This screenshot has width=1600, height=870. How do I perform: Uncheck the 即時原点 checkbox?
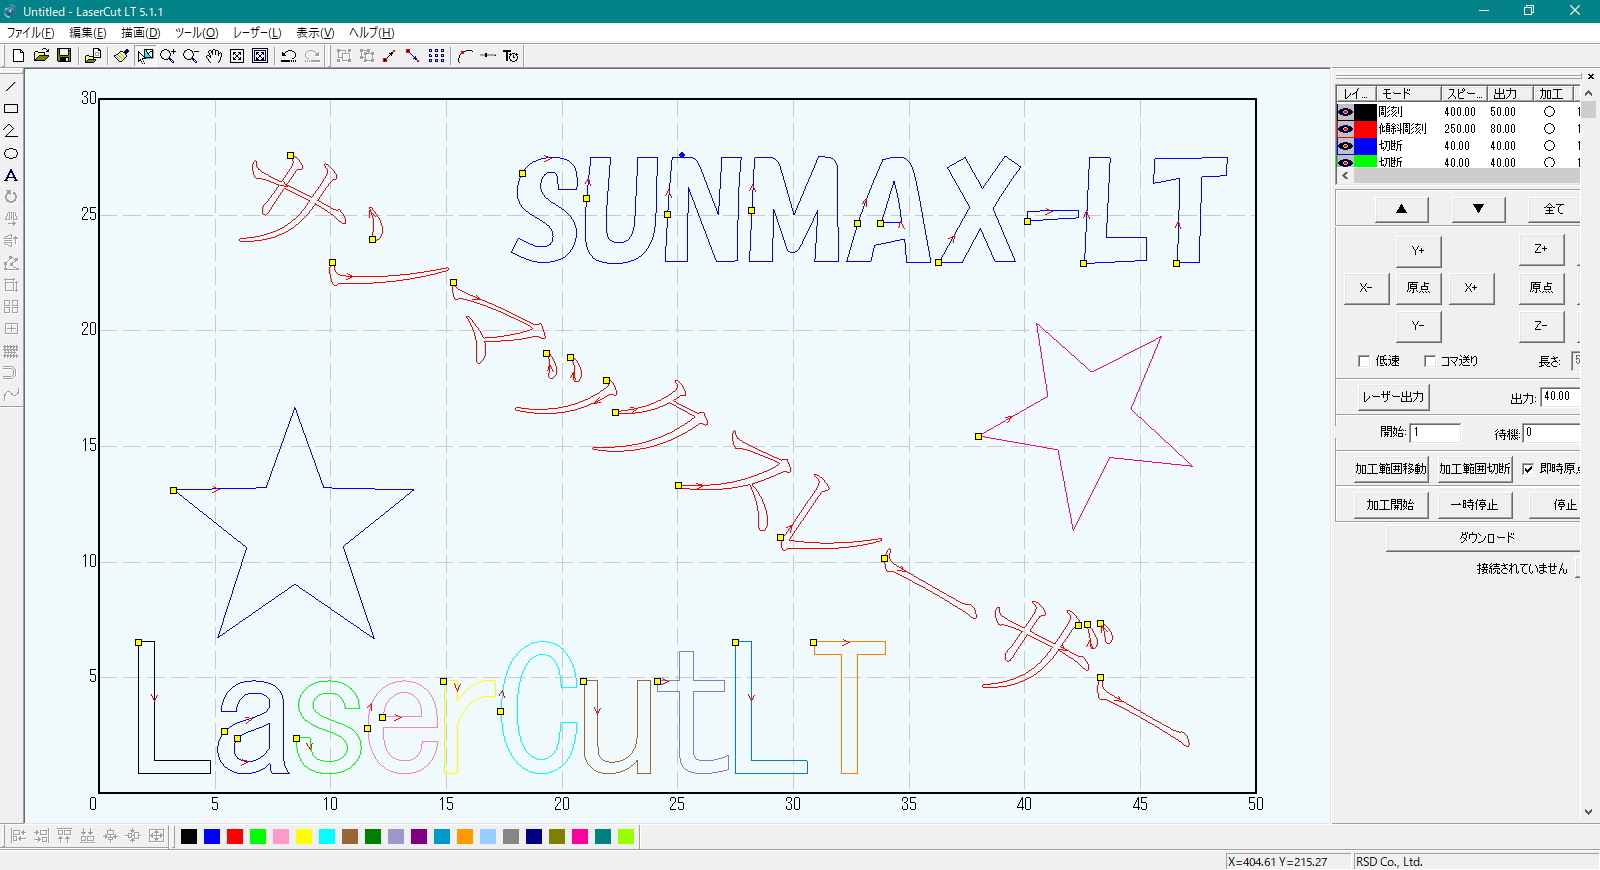pos(1528,469)
